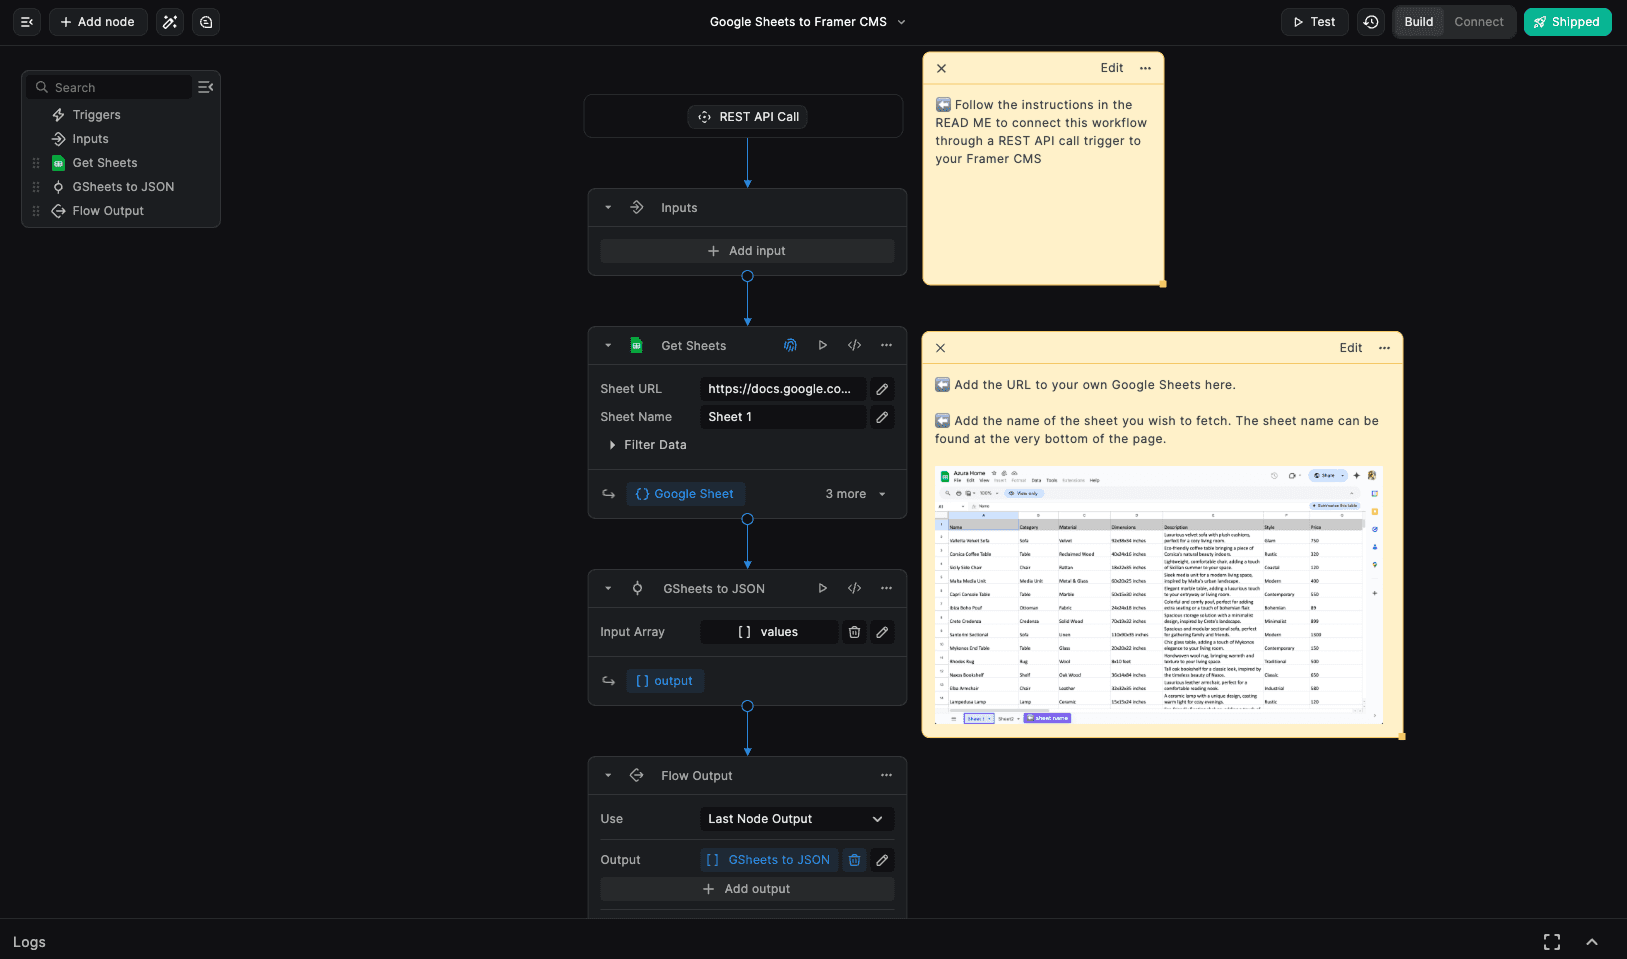Open the Last Node Output dropdown
The image size is (1627, 959).
[797, 819]
